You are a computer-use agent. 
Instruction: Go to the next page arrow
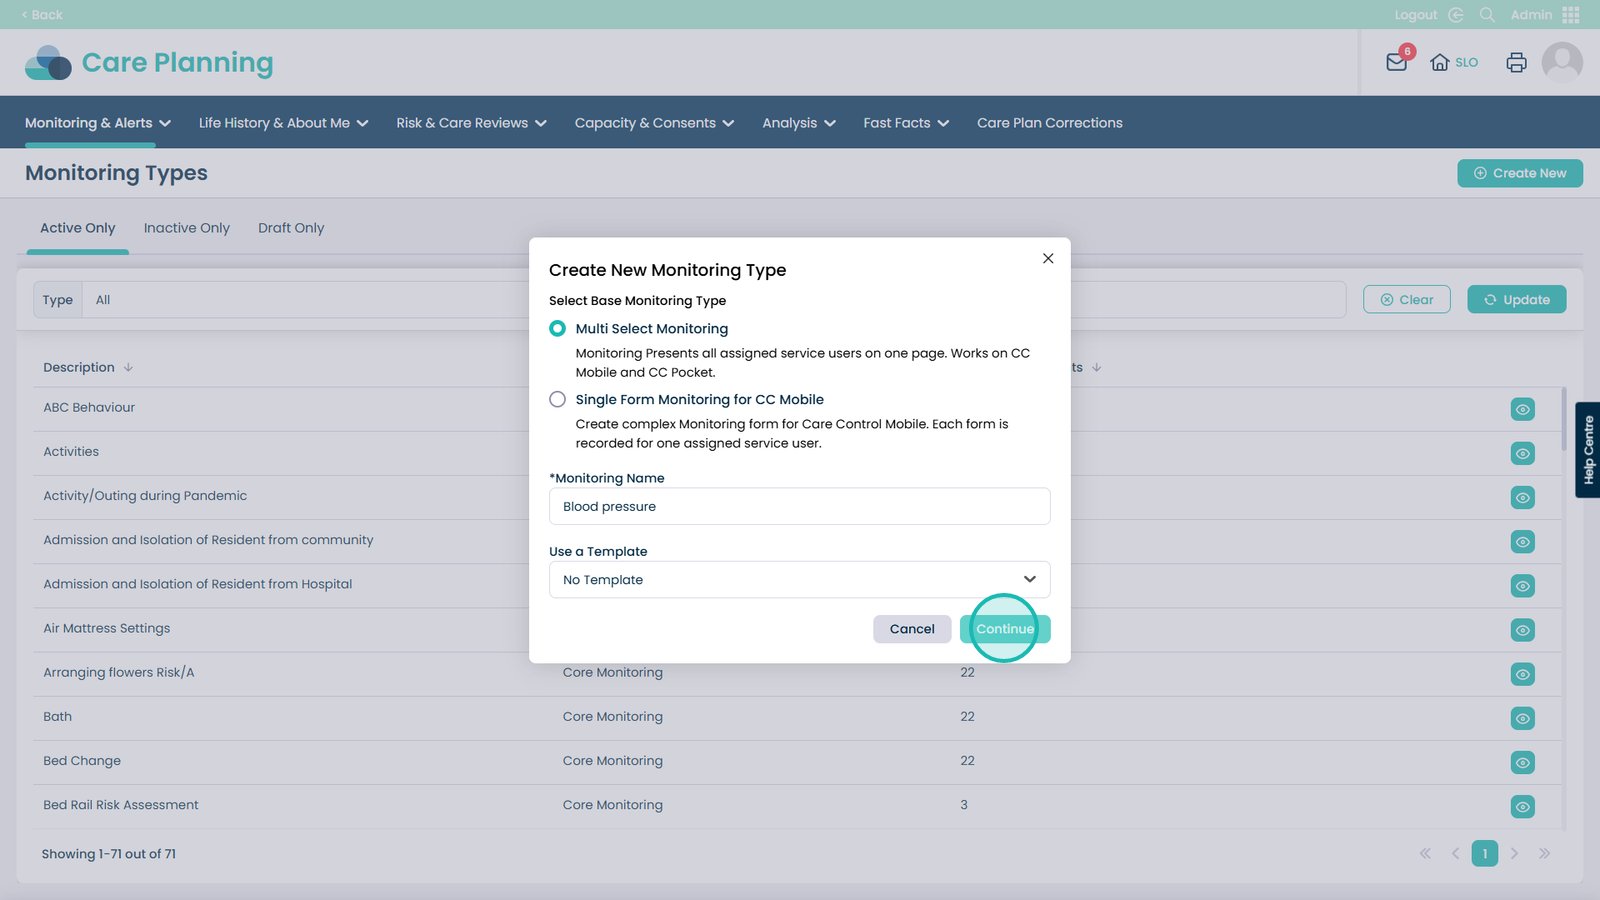(x=1514, y=853)
